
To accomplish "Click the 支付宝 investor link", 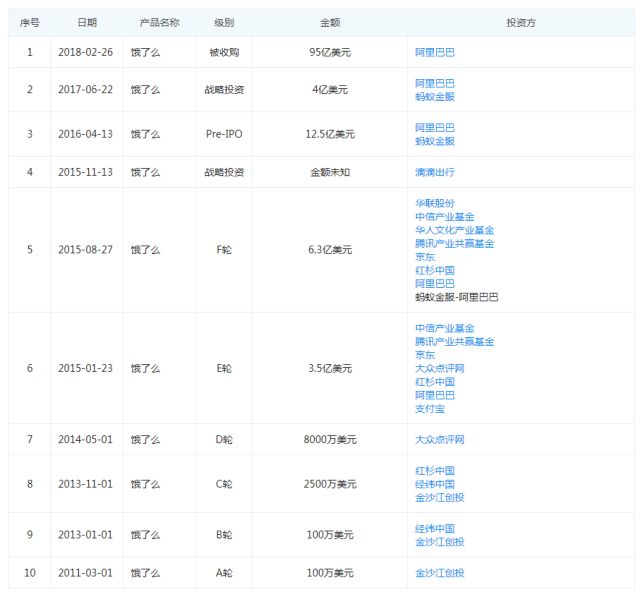I will coord(430,409).
